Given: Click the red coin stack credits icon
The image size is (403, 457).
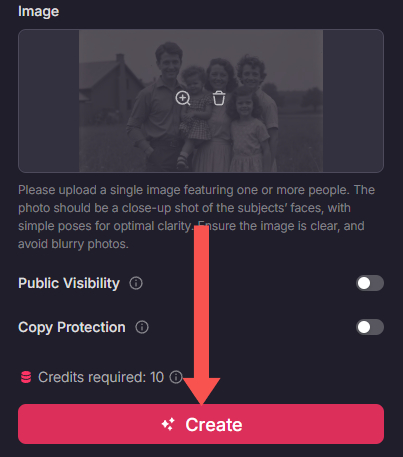Looking at the screenshot, I should coord(26,377).
